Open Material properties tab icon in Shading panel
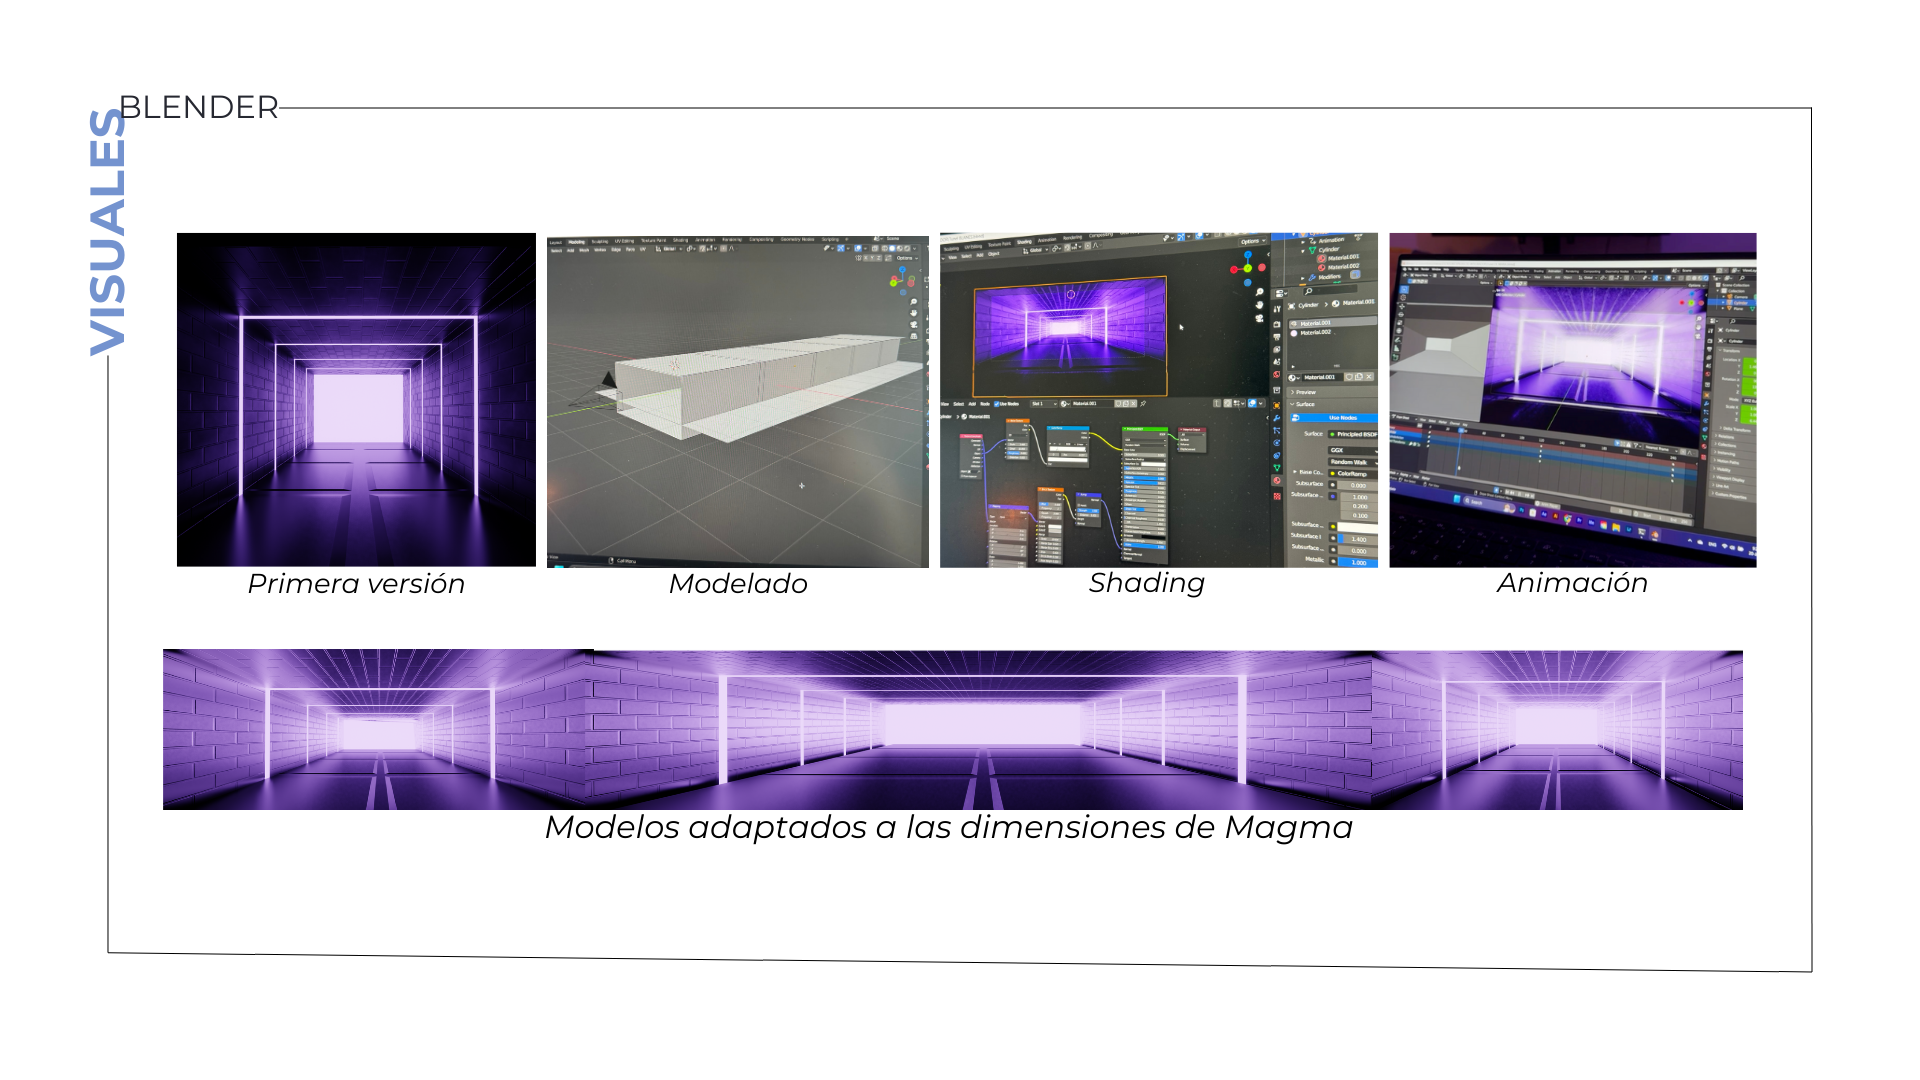 1276,480
